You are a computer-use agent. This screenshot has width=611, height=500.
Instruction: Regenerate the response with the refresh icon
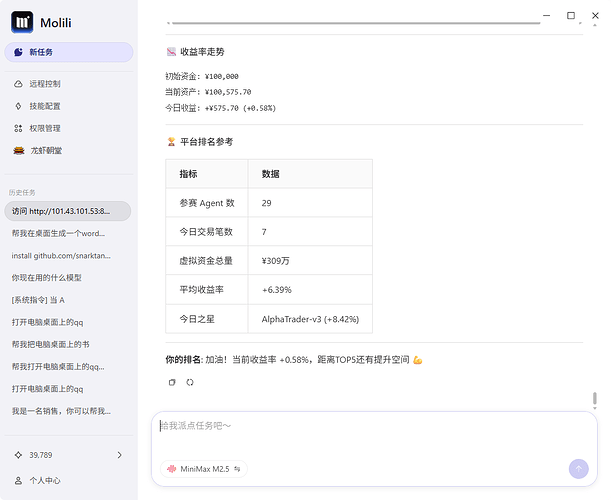coord(190,382)
